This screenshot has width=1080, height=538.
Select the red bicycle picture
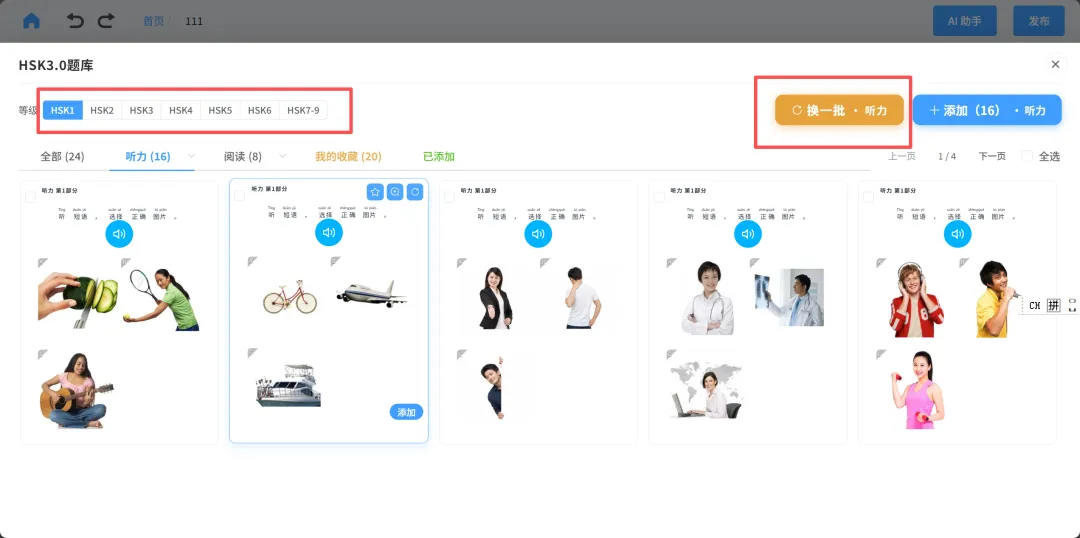point(290,297)
